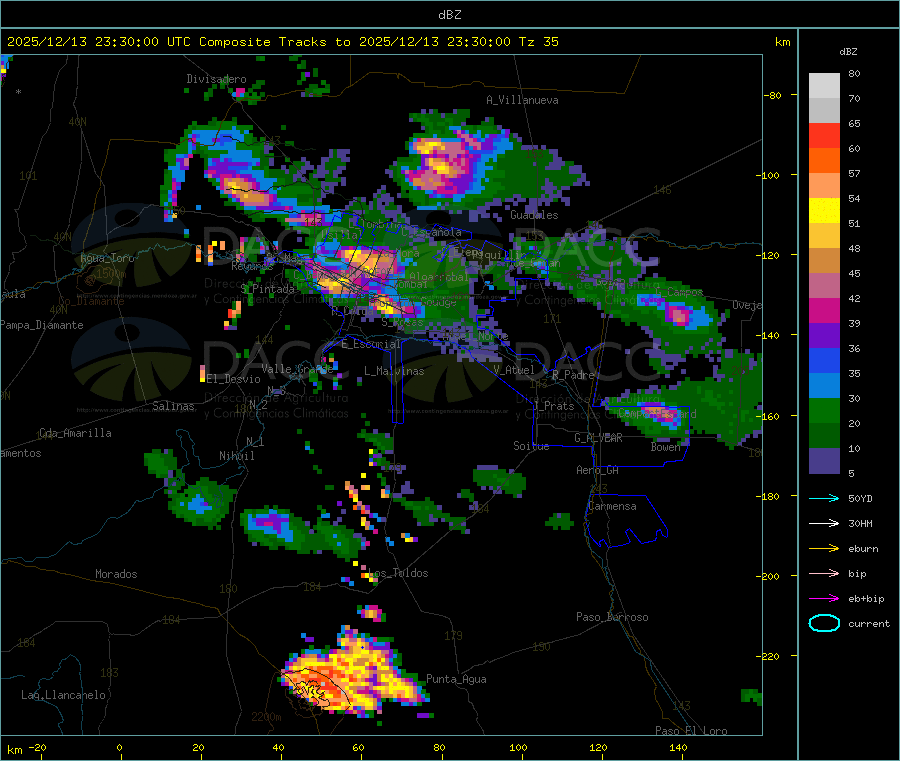Click the intense storm cell near Punta_Agua
900x761 pixels.
pyautogui.click(x=353, y=674)
